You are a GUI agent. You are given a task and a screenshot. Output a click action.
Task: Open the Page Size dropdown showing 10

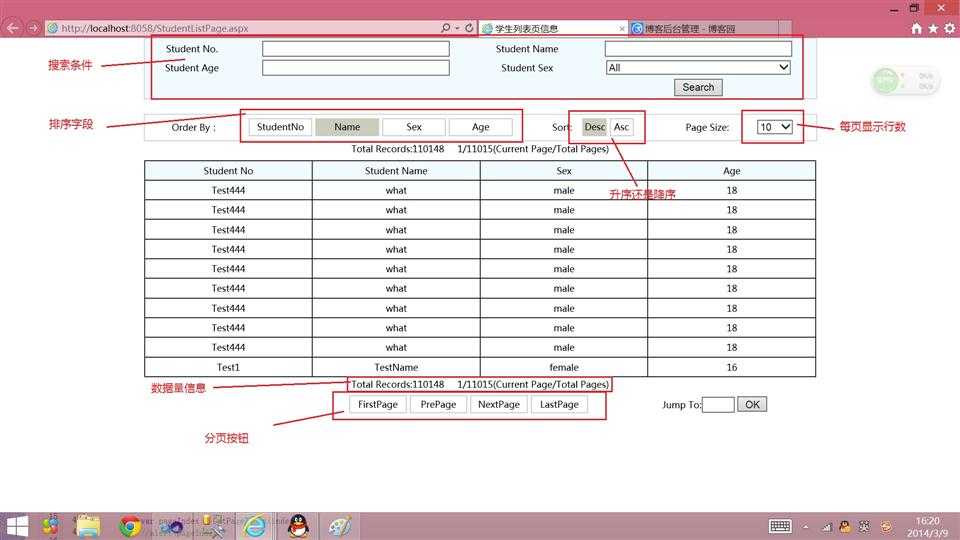coord(775,127)
